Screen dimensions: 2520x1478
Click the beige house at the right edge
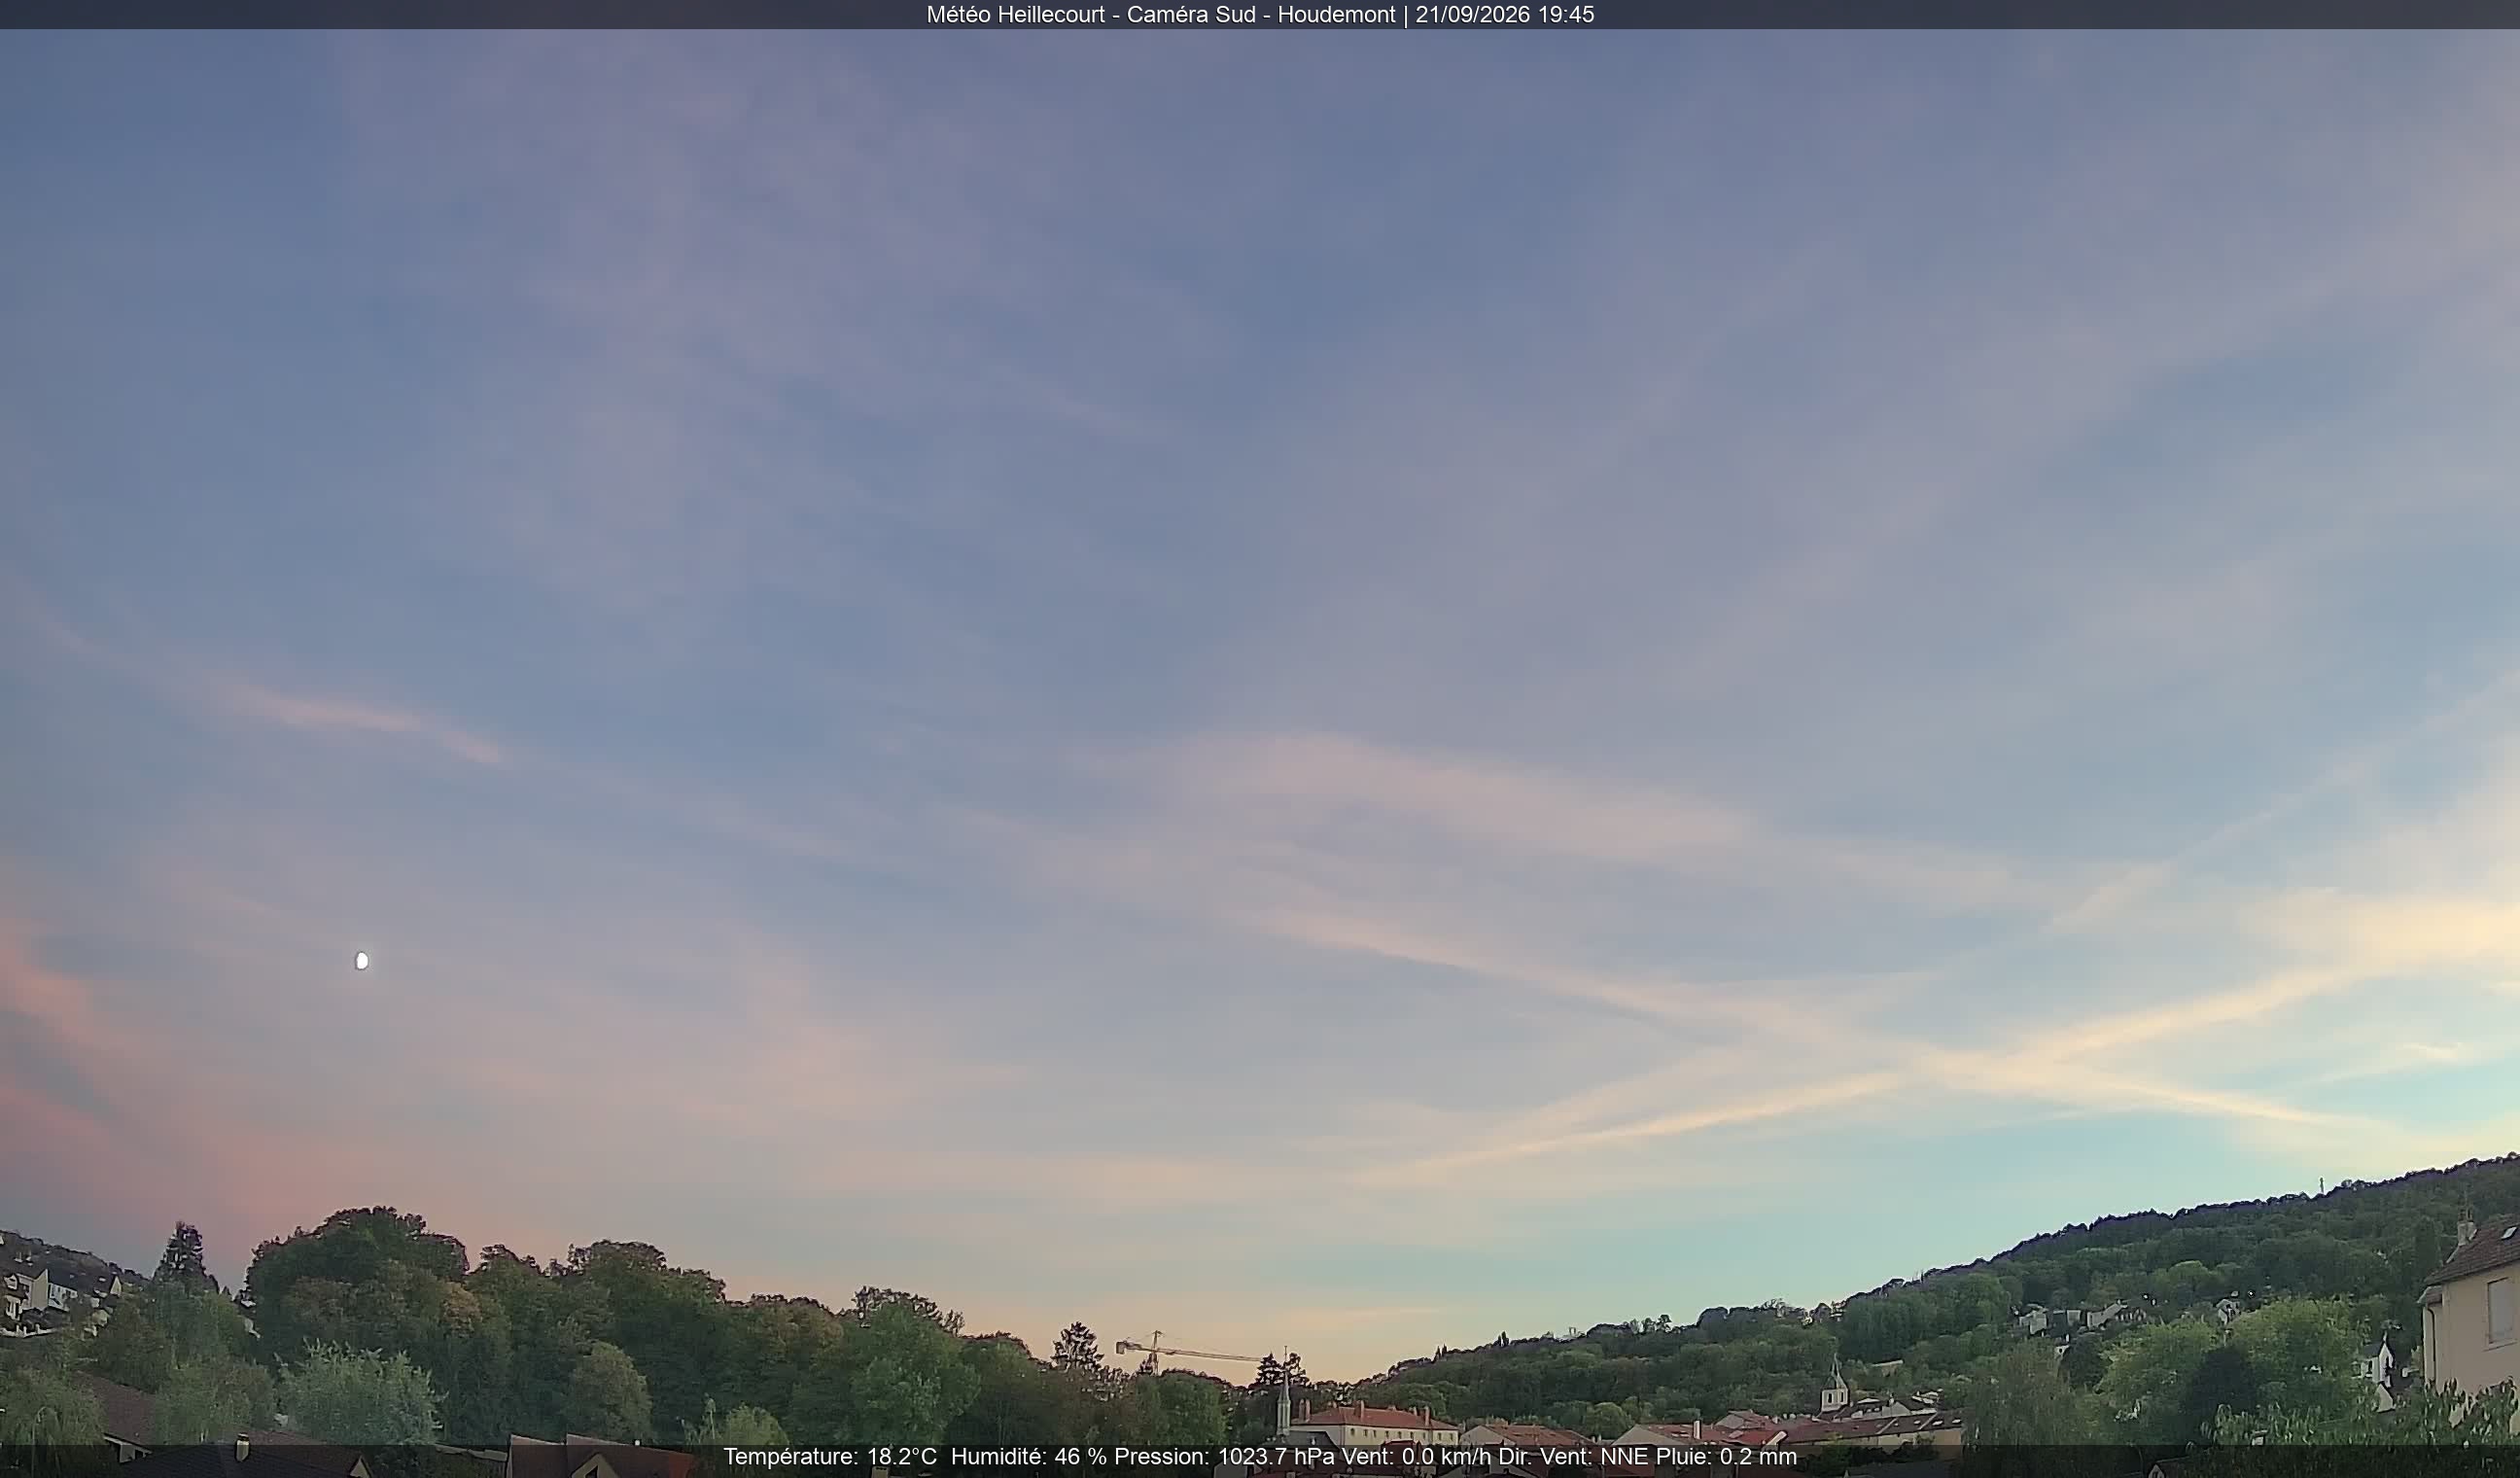pos(2470,1310)
